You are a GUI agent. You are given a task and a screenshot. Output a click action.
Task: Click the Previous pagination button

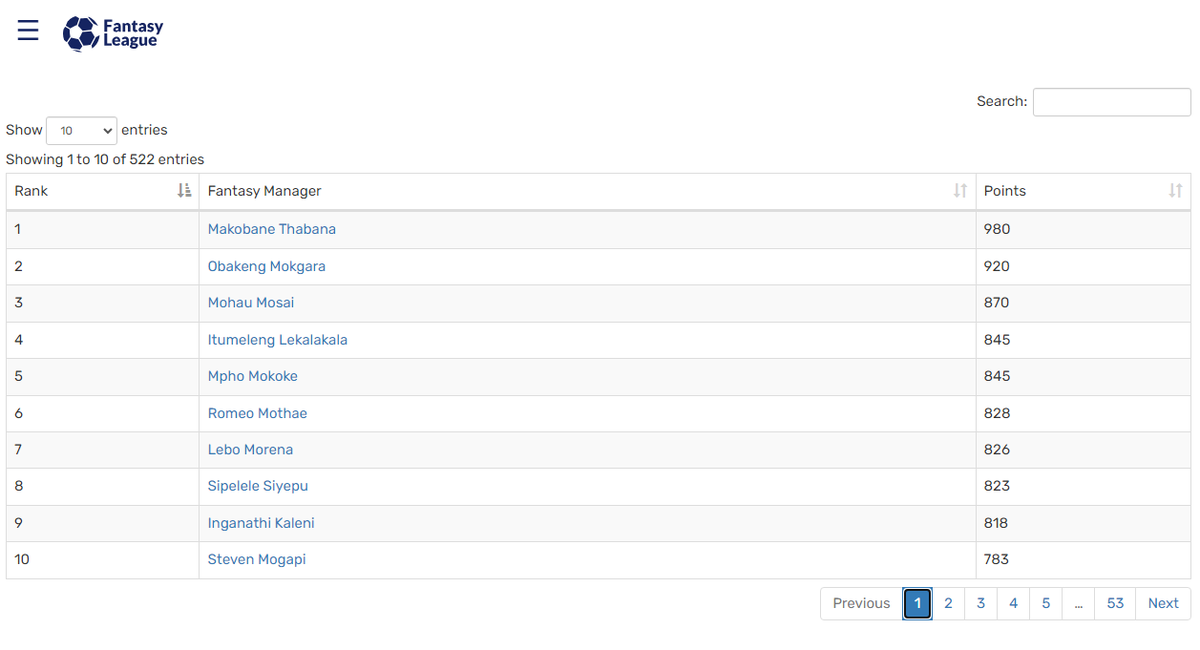[x=861, y=603]
